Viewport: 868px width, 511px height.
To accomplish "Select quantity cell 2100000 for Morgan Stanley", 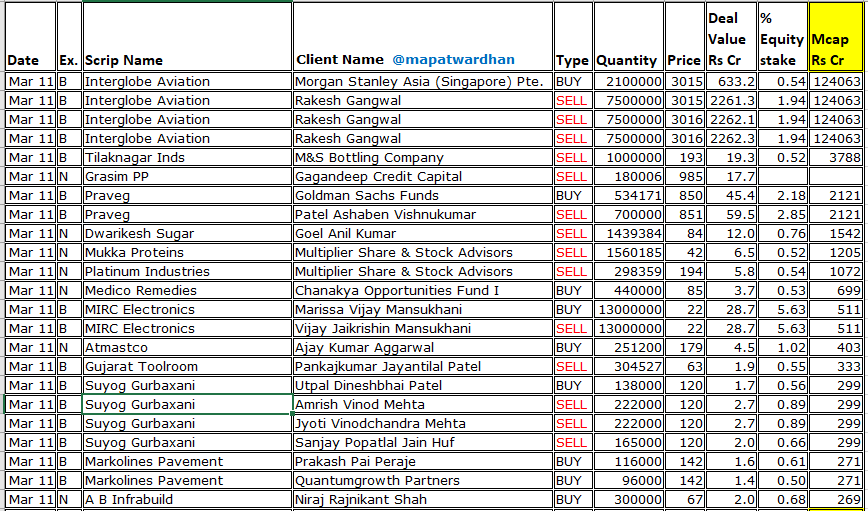I will [628, 81].
